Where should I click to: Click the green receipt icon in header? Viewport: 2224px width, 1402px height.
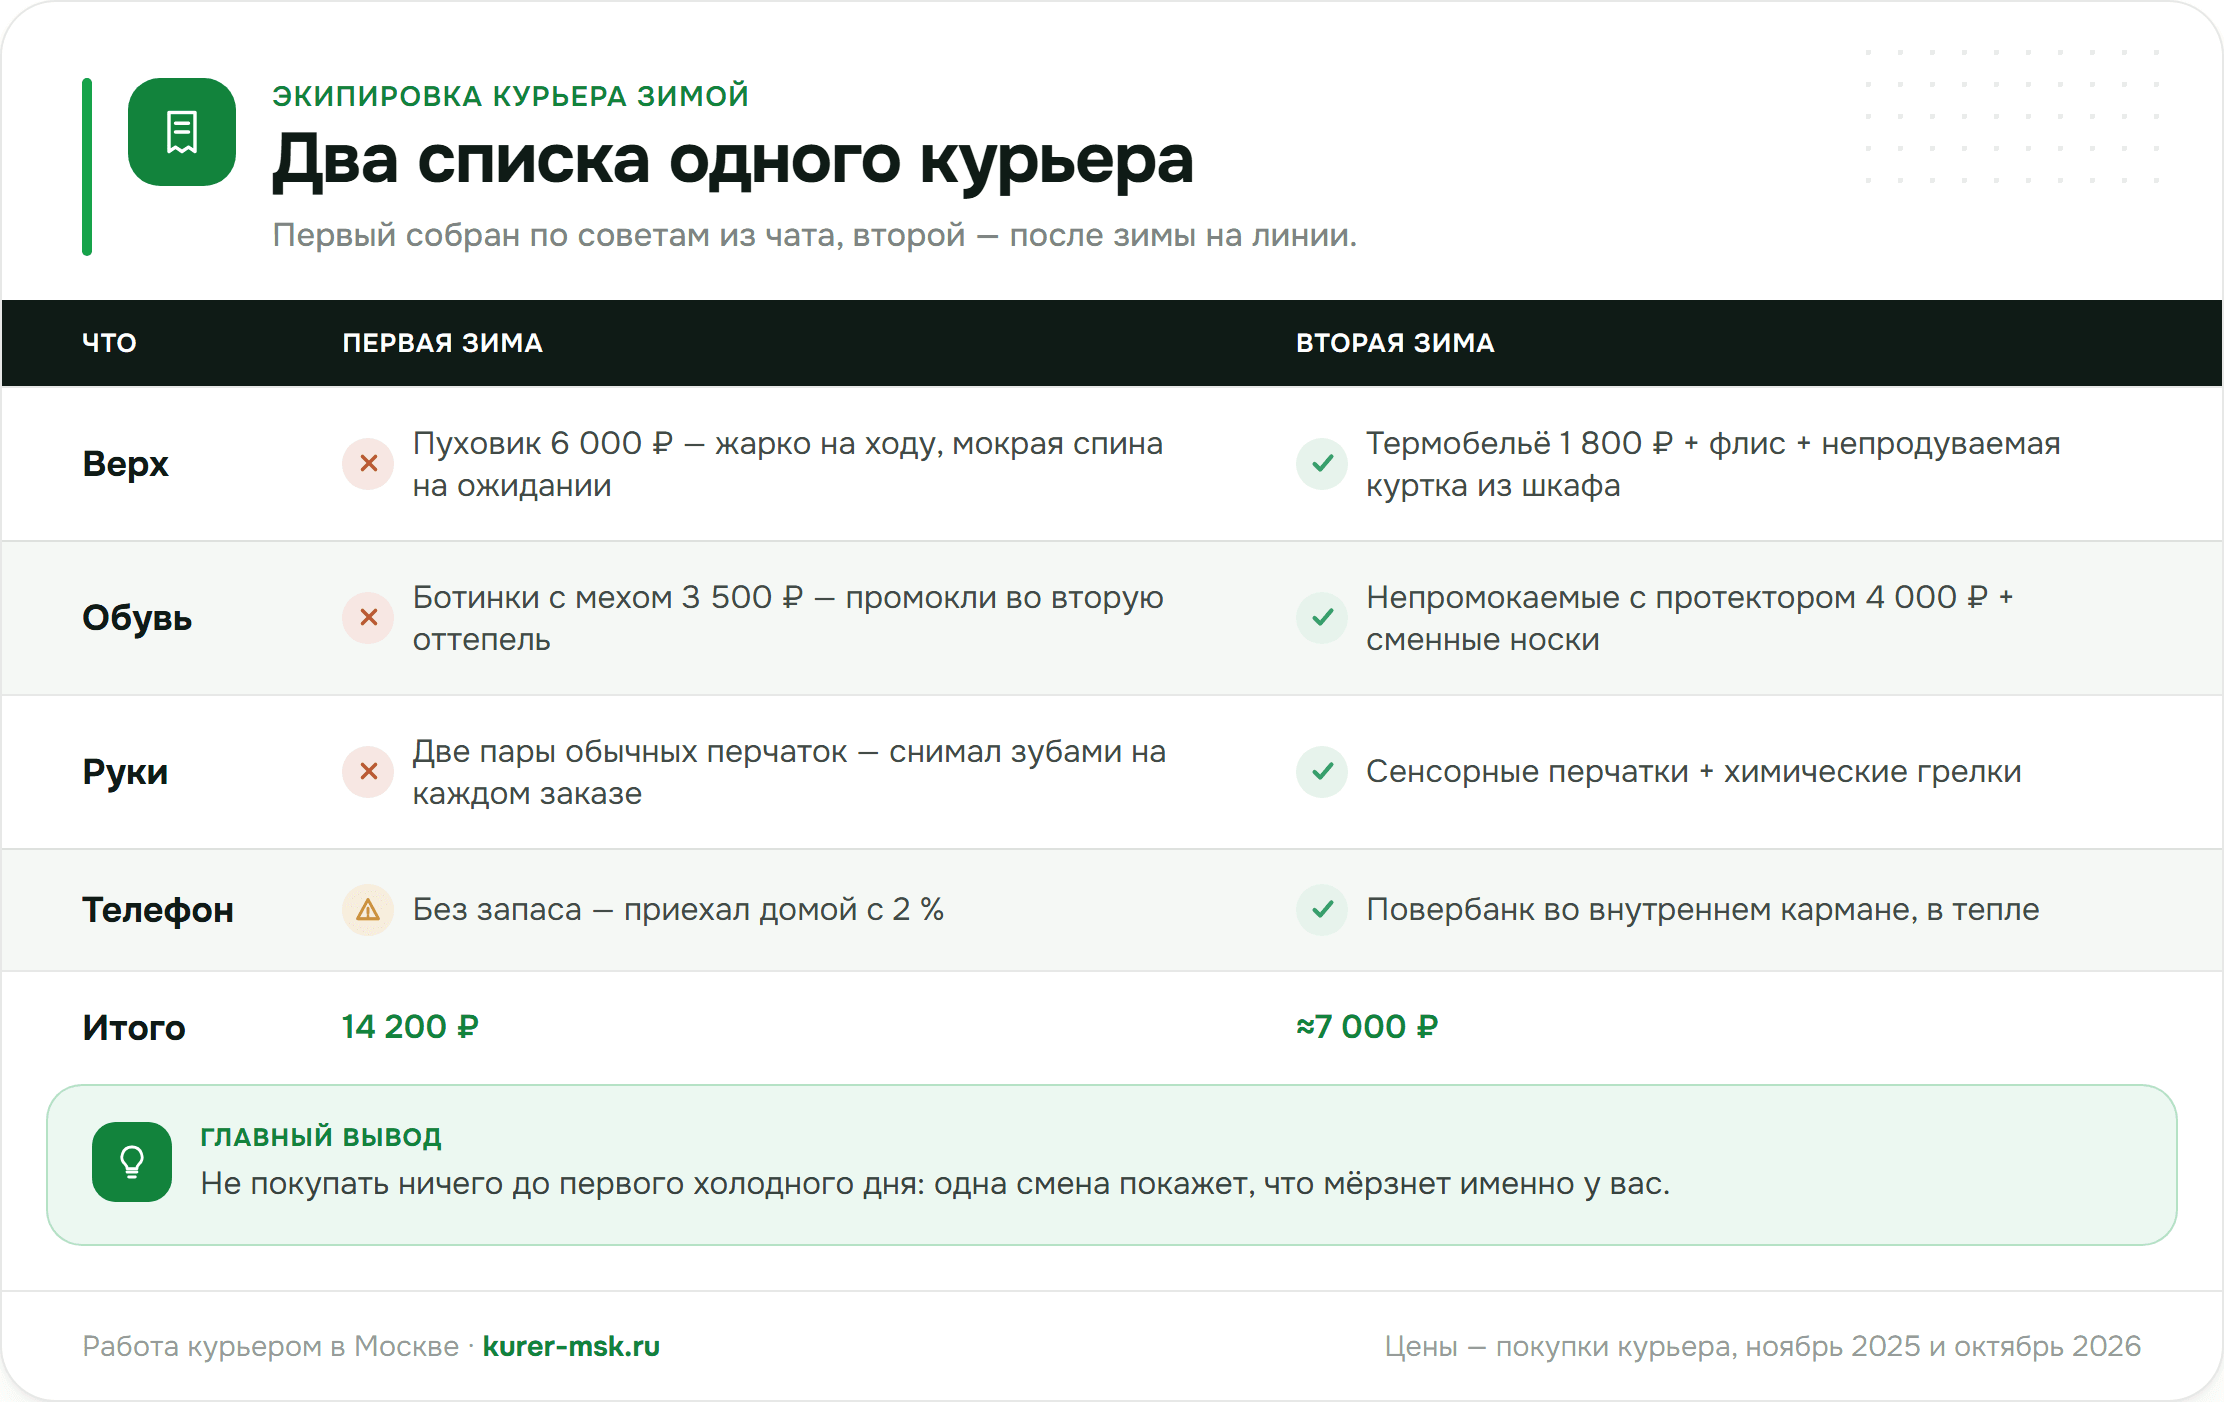182,132
